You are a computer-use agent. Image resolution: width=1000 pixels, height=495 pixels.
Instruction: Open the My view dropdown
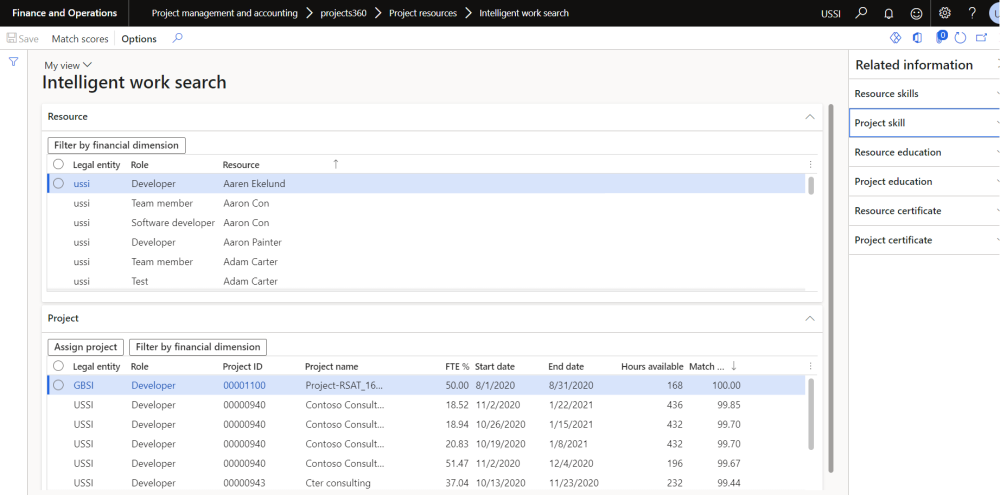pyautogui.click(x=68, y=65)
